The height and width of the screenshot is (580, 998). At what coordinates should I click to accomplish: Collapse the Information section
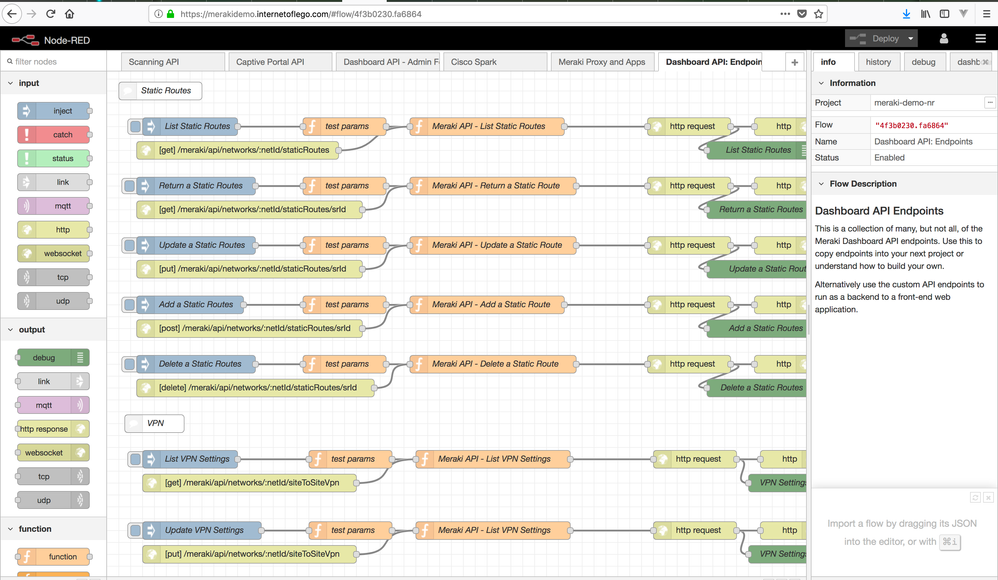click(x=821, y=83)
